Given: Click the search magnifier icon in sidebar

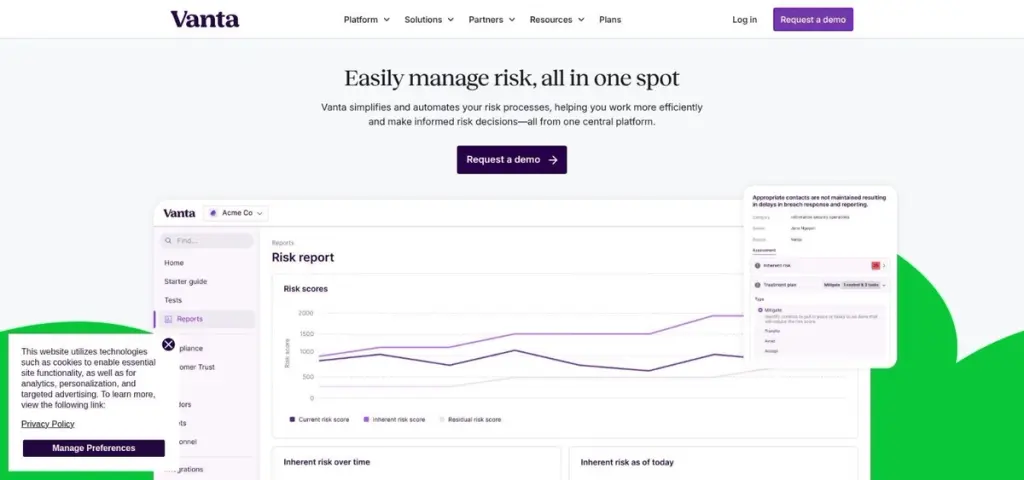Looking at the screenshot, I should tap(168, 241).
